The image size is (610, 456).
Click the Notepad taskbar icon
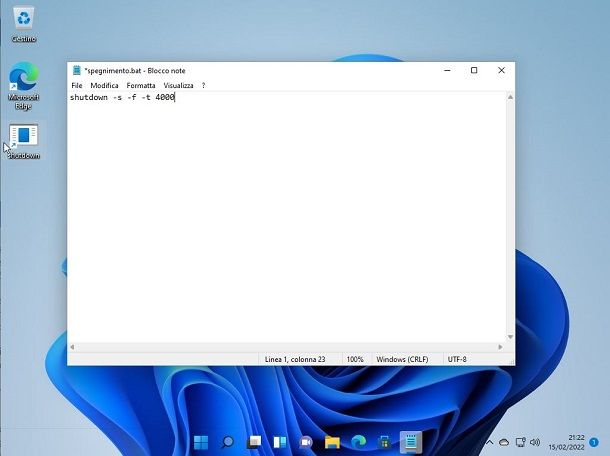click(x=411, y=442)
